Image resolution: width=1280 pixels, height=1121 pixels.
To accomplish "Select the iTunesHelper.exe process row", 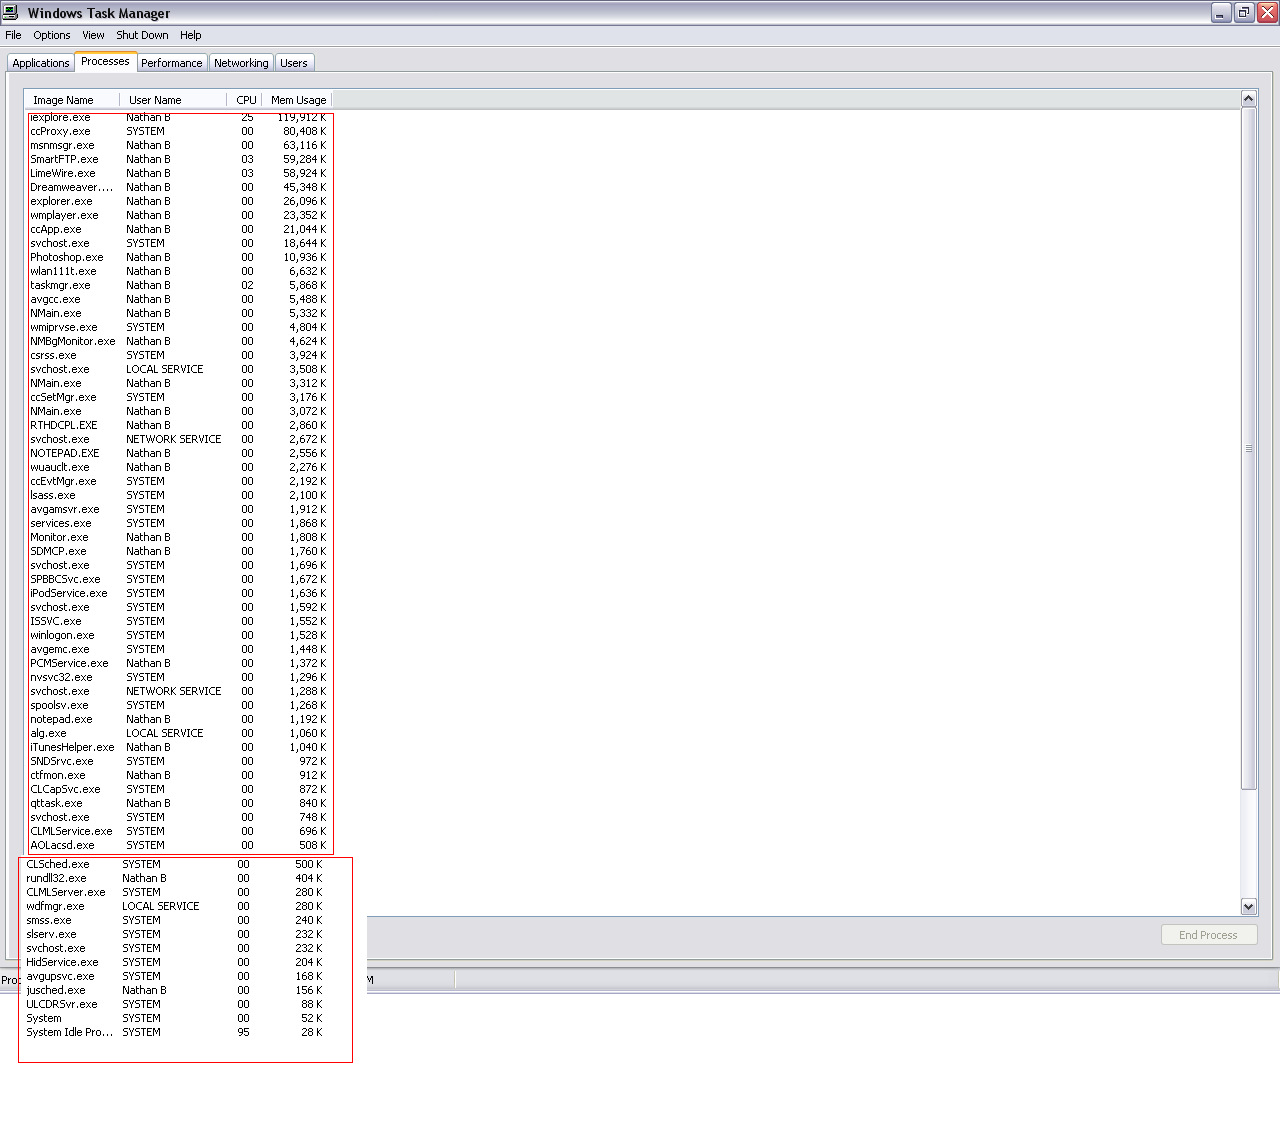I will pos(72,747).
